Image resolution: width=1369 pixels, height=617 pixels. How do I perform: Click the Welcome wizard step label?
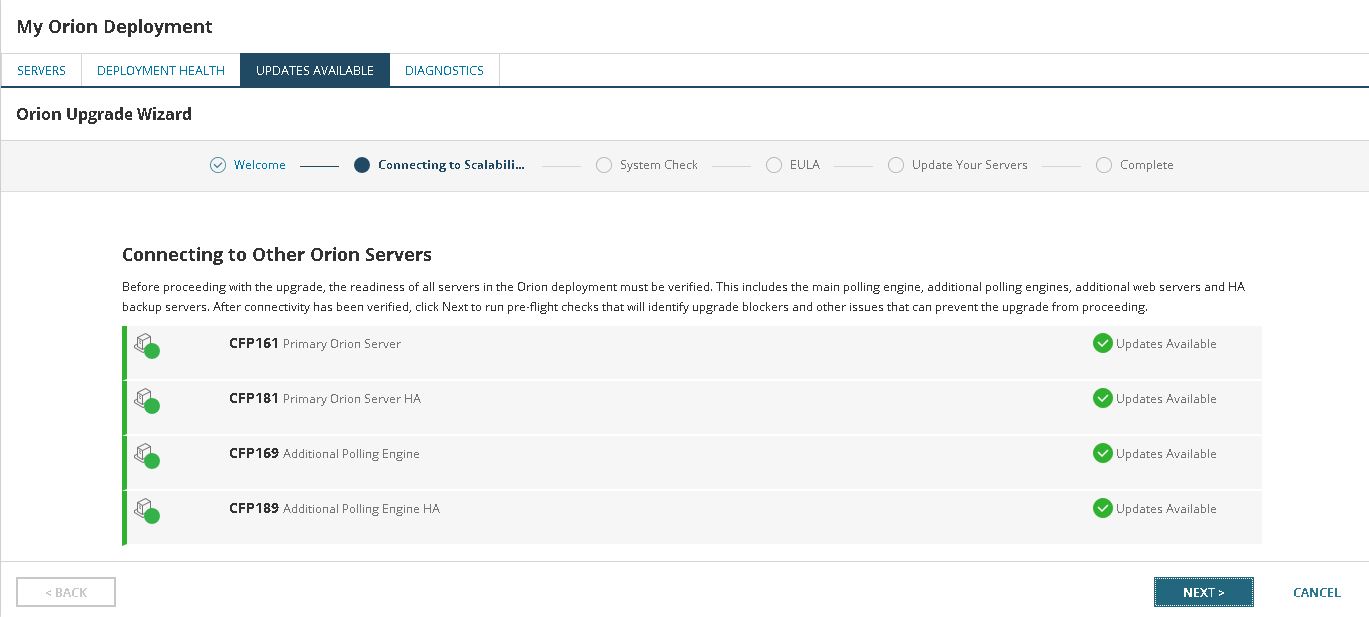click(260, 165)
